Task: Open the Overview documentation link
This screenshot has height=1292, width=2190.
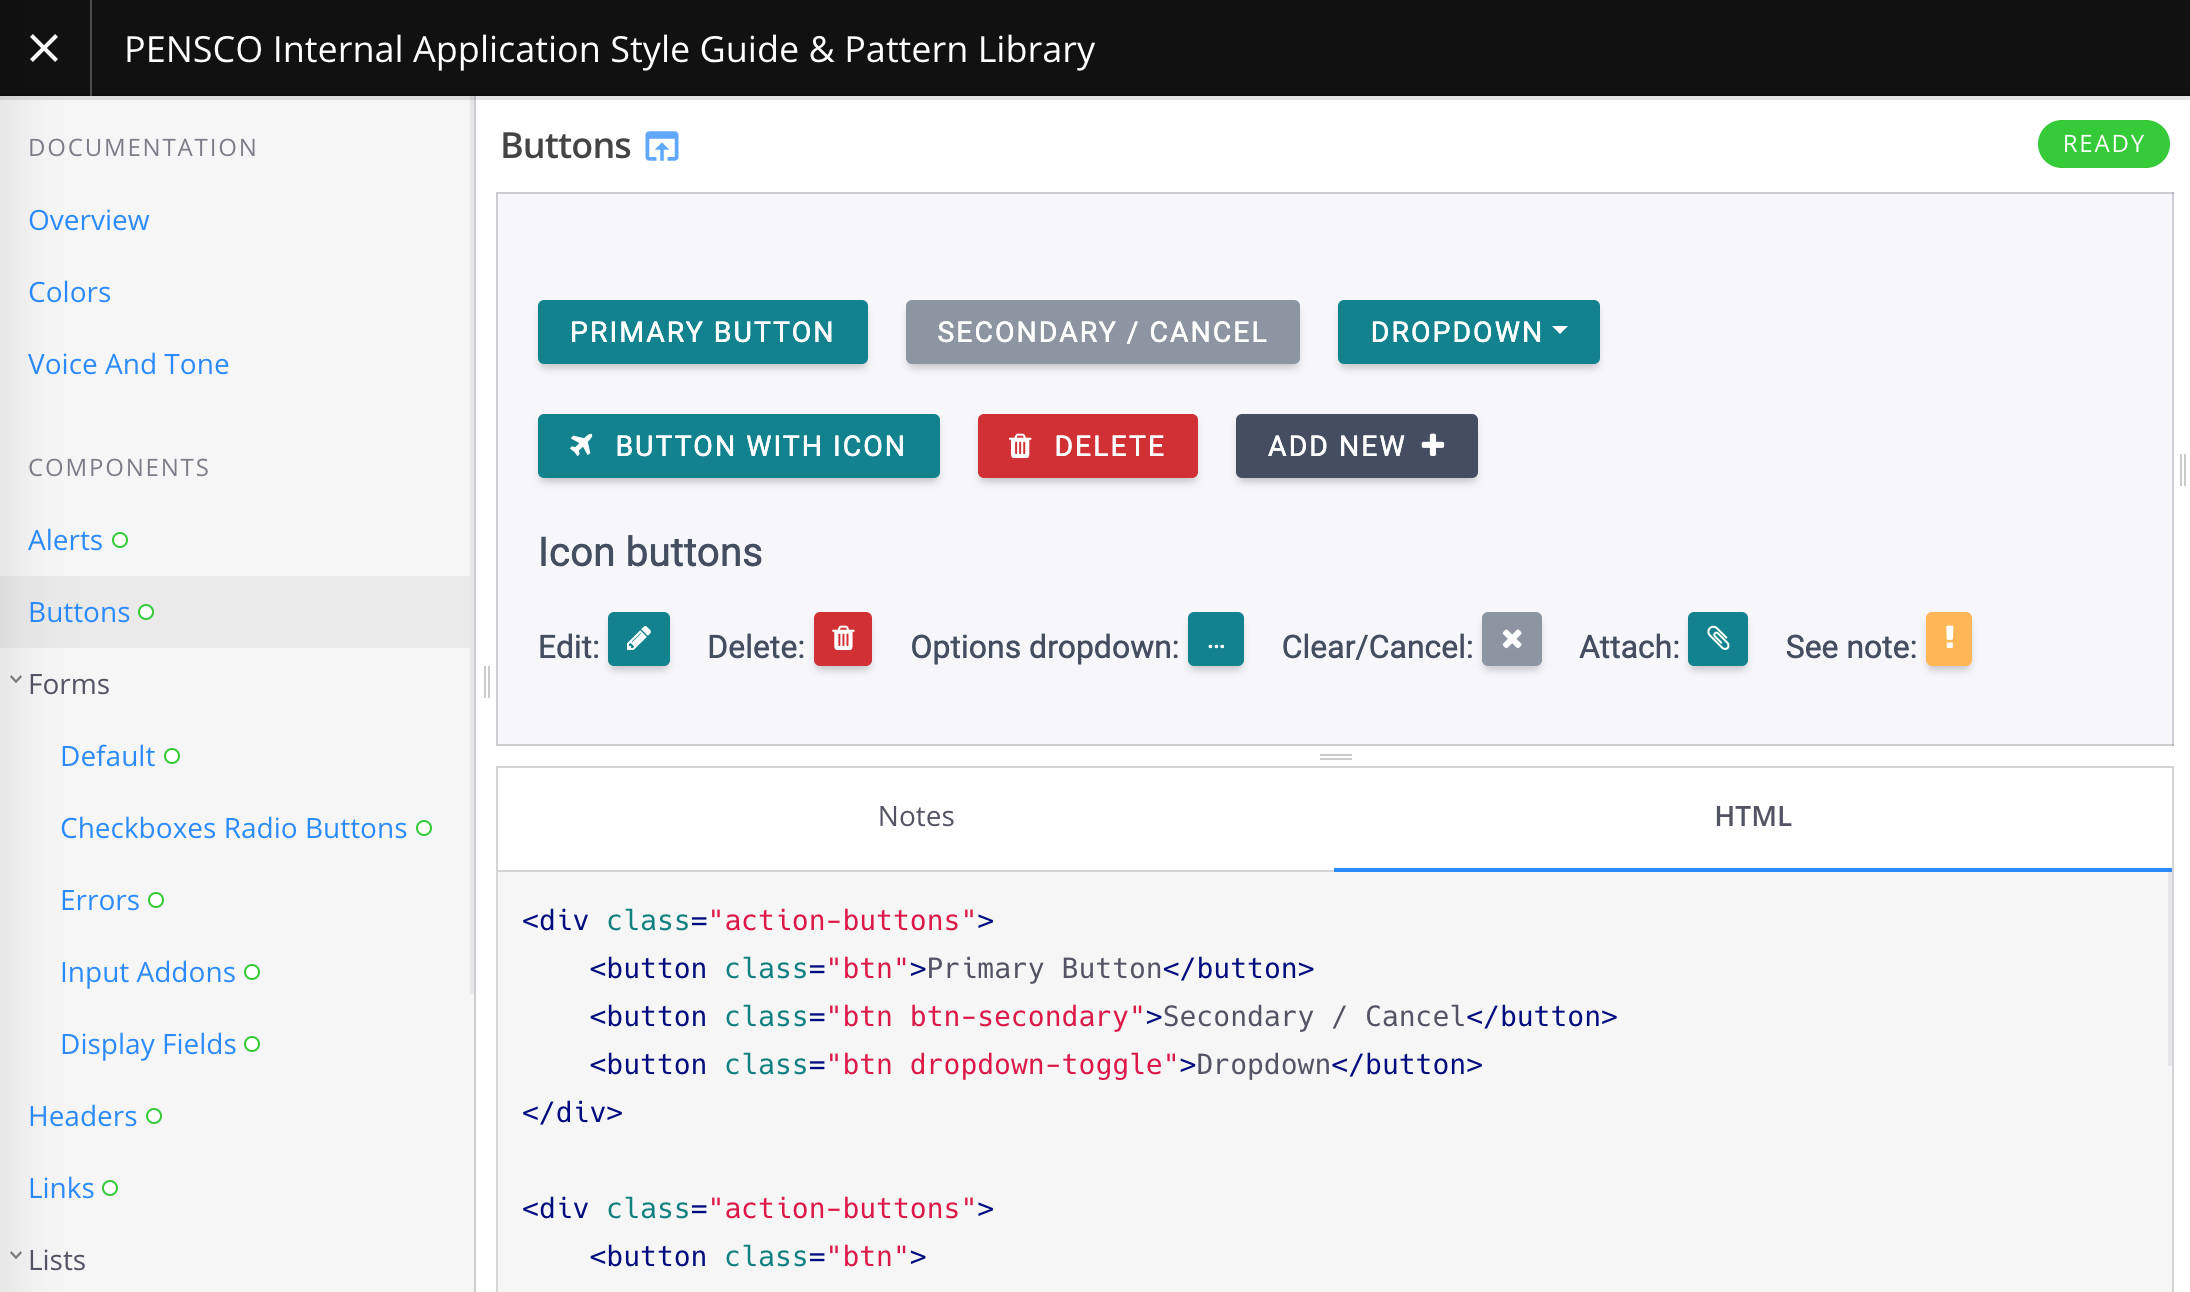Action: click(89, 220)
